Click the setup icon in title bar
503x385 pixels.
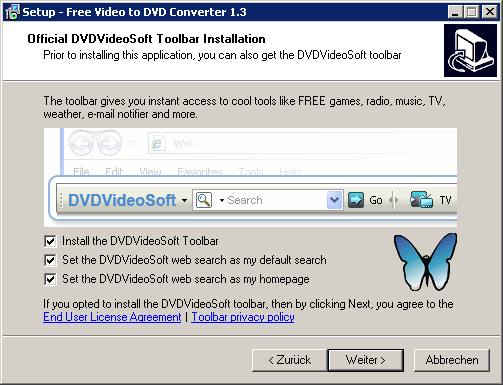[12, 12]
